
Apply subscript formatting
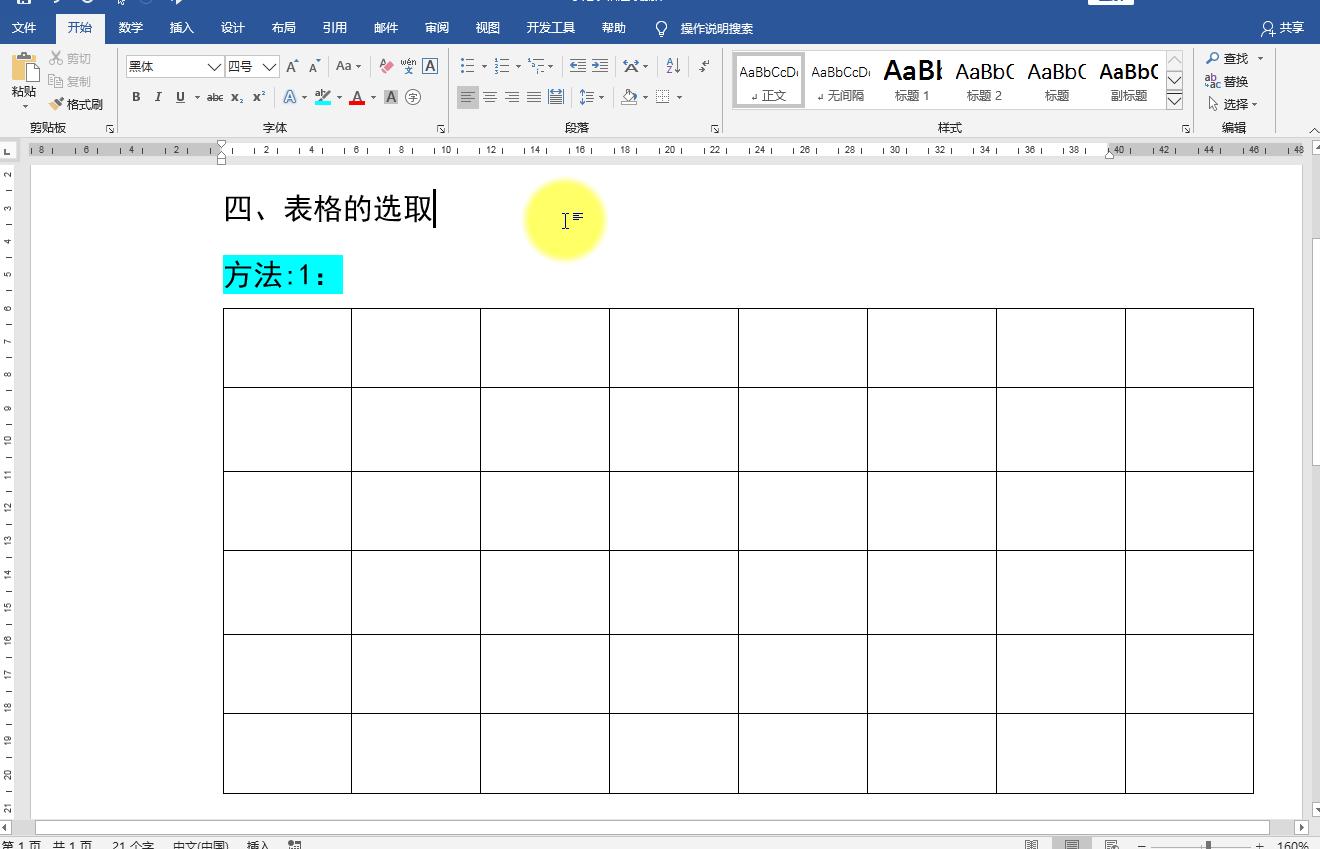tap(237, 97)
